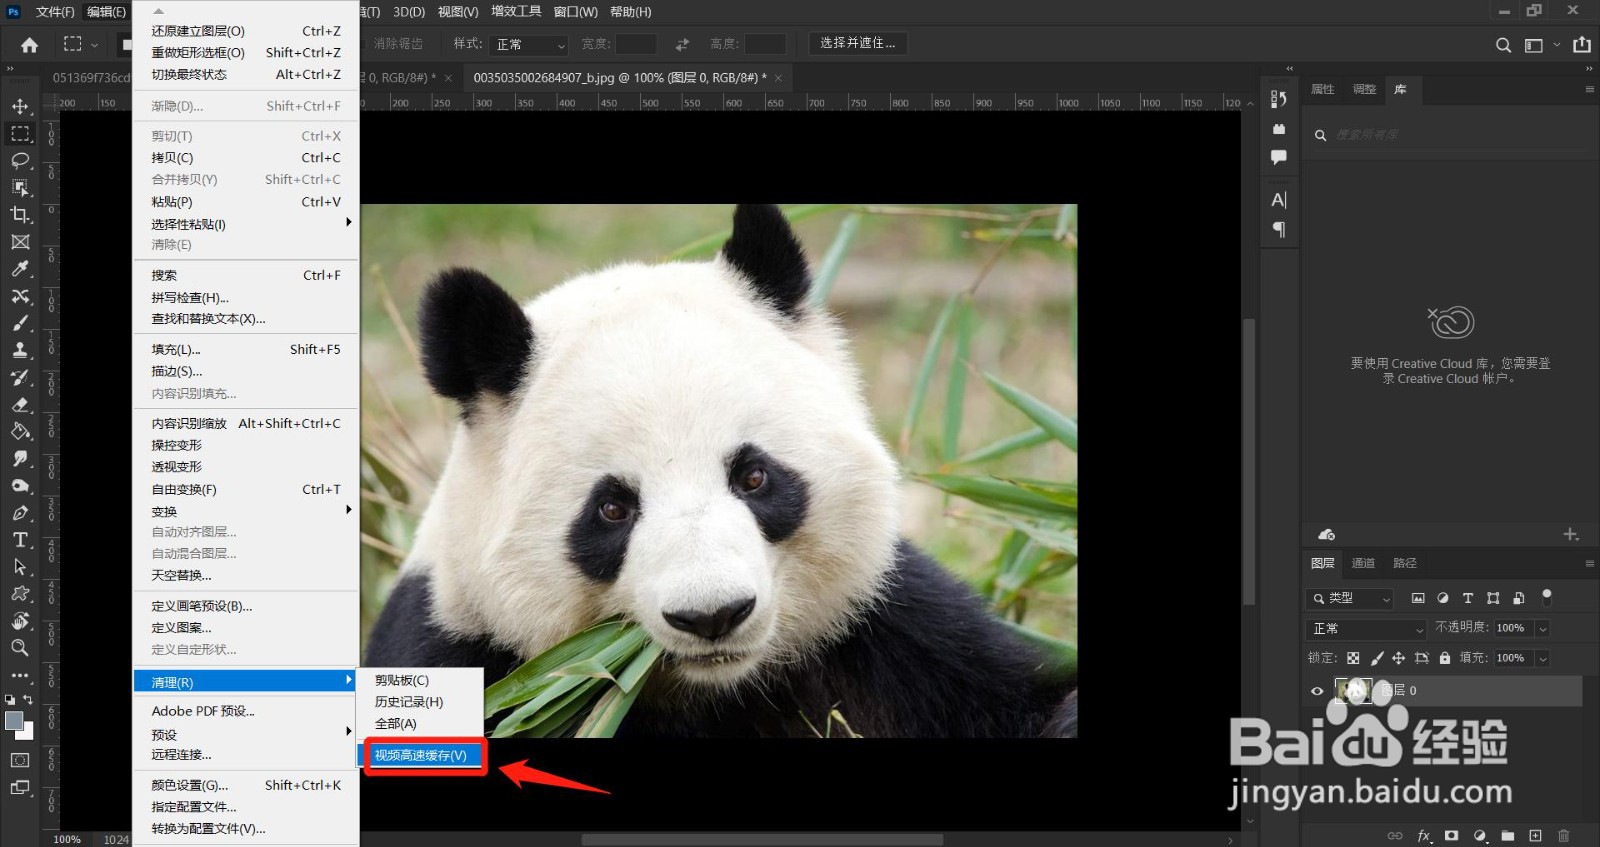Select the Path Selection tool
The image size is (1600, 847).
20,567
